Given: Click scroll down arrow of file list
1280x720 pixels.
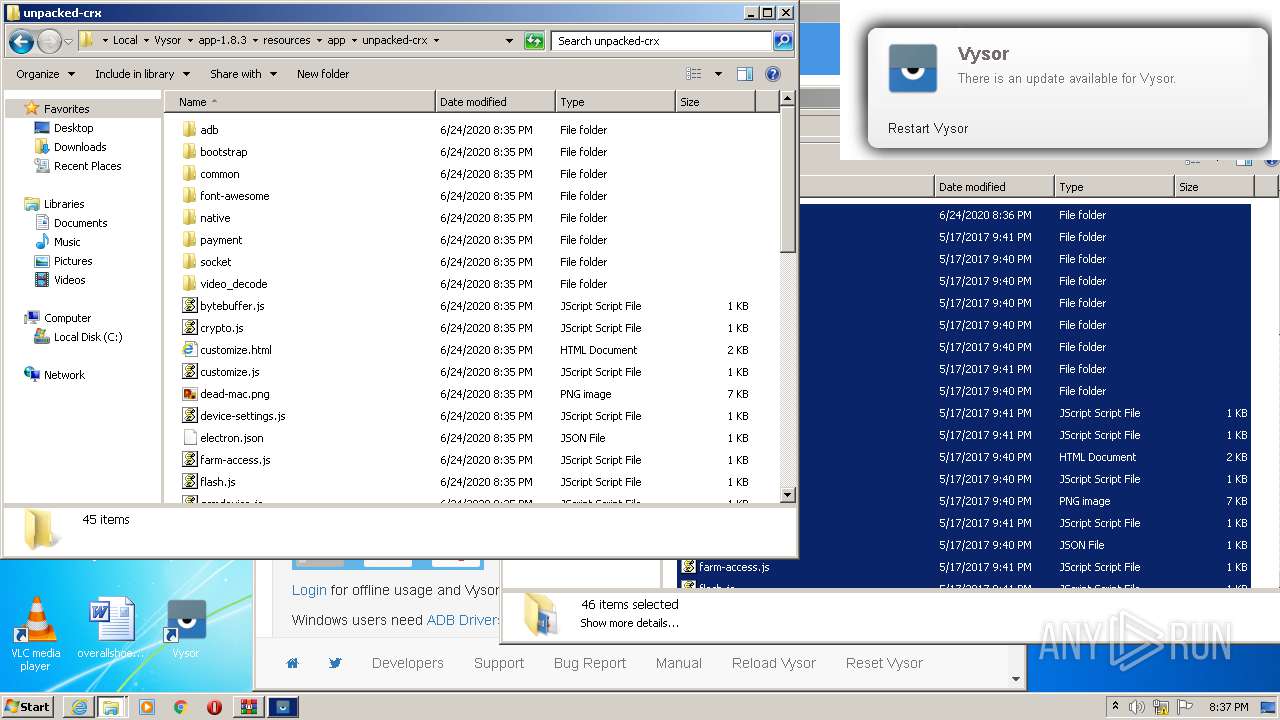Looking at the screenshot, I should point(788,494).
